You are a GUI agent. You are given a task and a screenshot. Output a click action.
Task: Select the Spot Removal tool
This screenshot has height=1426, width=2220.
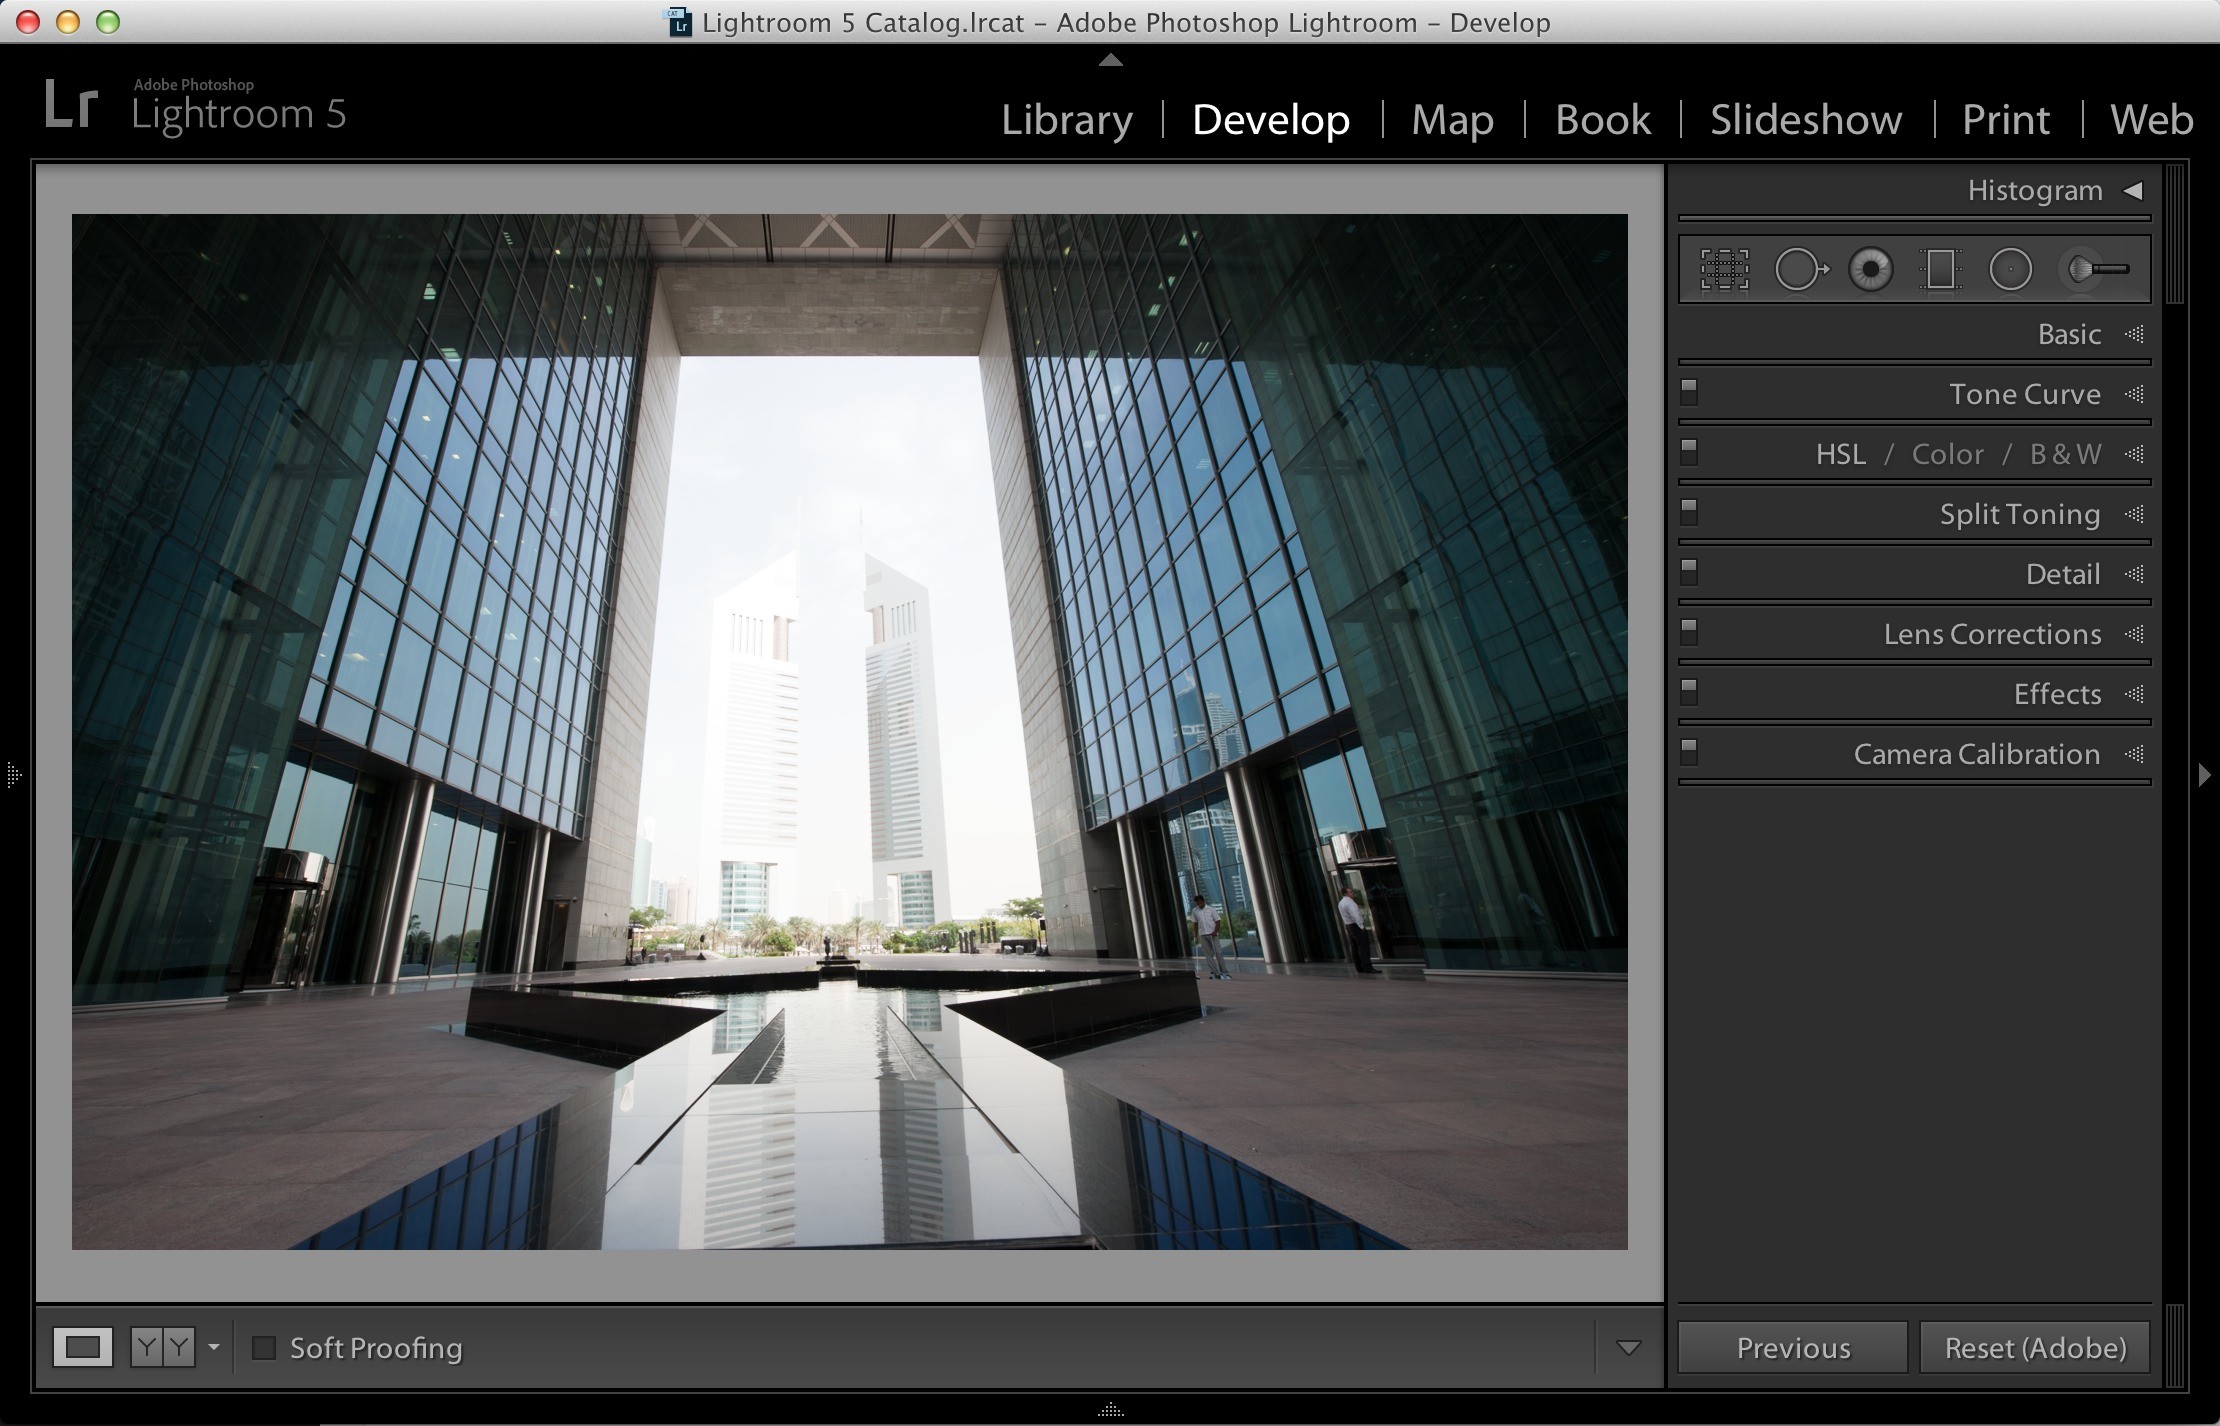[x=1801, y=269]
